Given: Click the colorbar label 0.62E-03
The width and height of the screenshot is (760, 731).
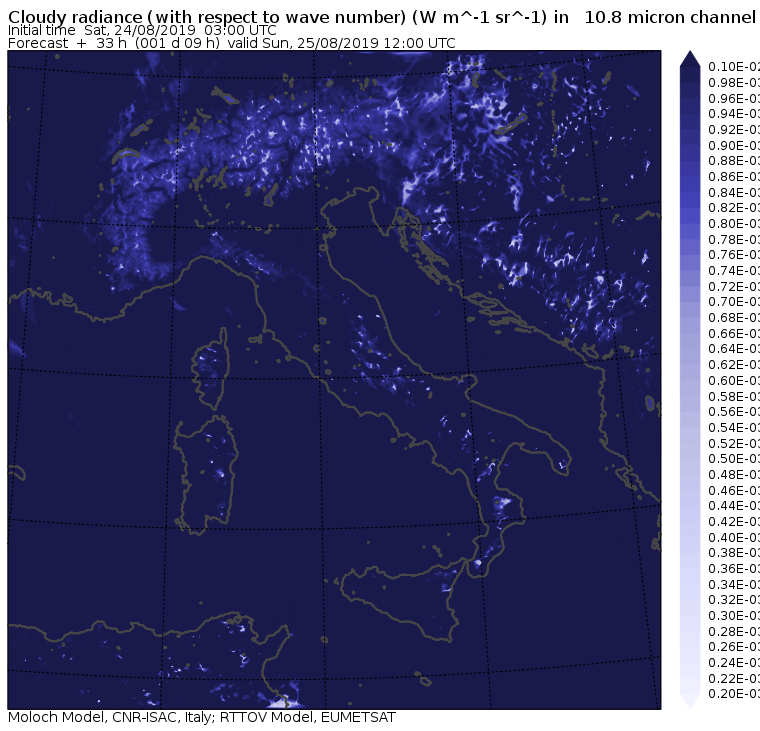Looking at the screenshot, I should pos(734,365).
